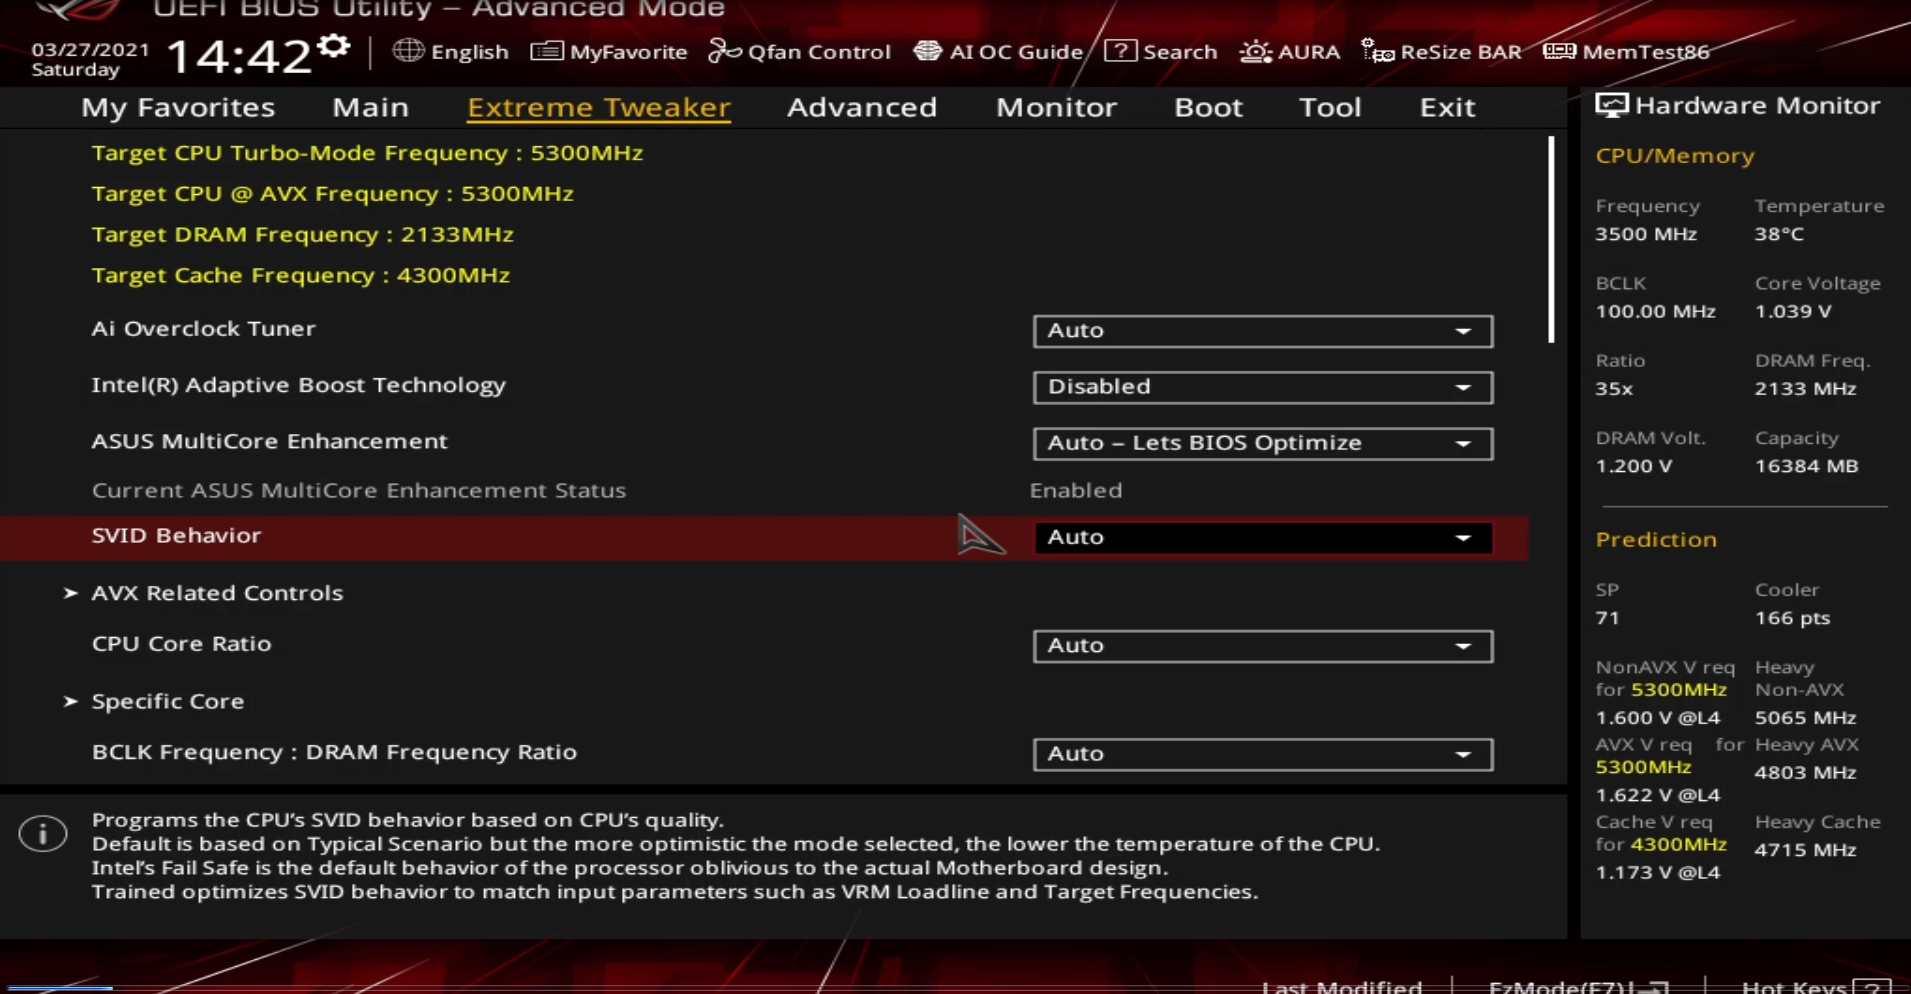Viewport: 1911px width, 994px height.
Task: Open ASUS MultiCore Enhancement dropdown
Action: pyautogui.click(x=1262, y=443)
